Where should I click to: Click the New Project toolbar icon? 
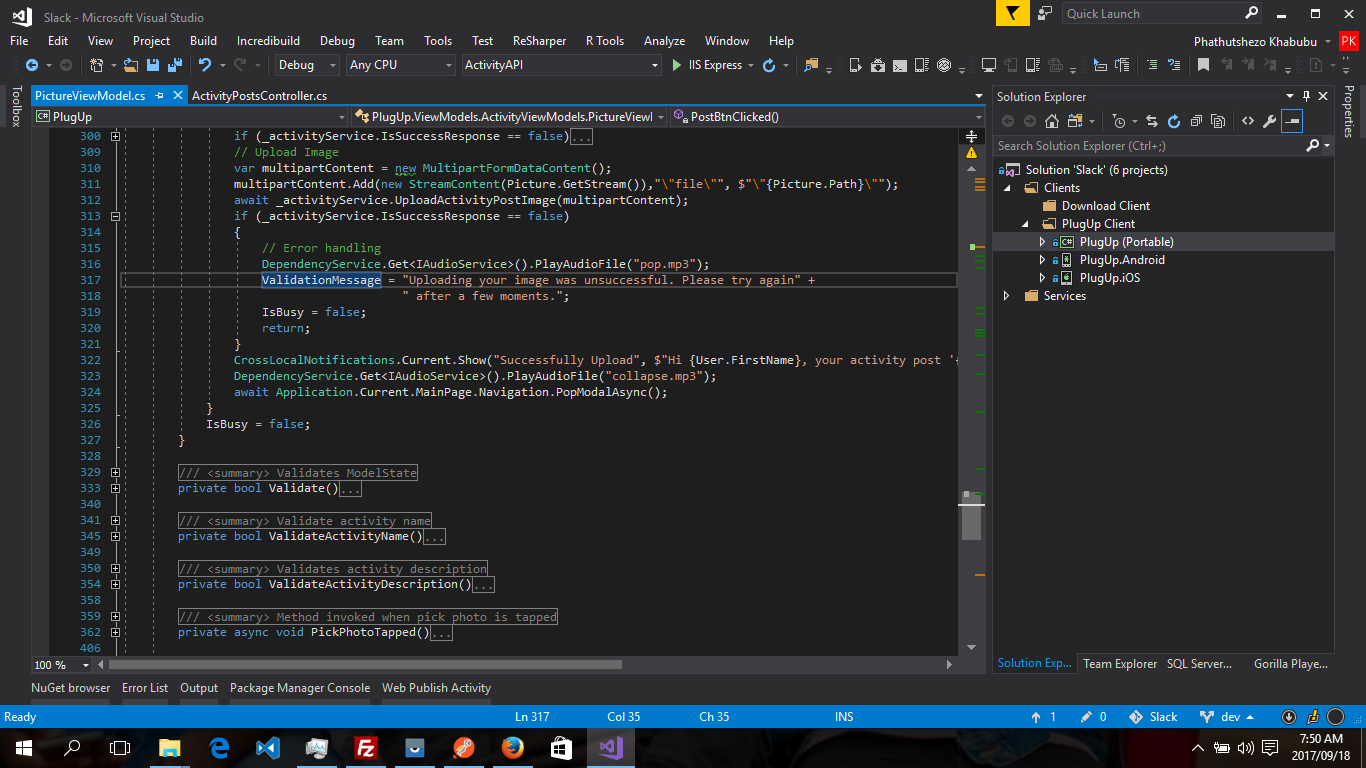pos(98,65)
